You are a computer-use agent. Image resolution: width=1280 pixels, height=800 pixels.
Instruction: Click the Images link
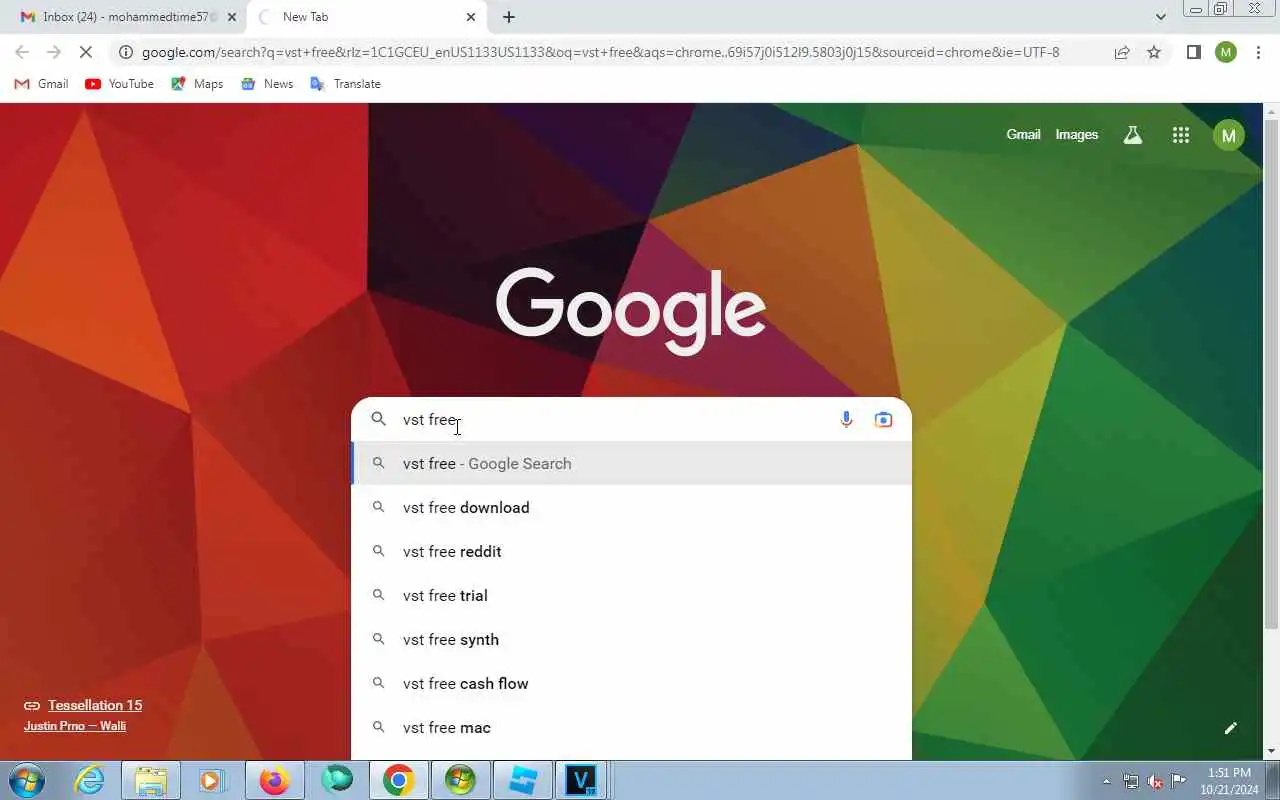coord(1077,134)
